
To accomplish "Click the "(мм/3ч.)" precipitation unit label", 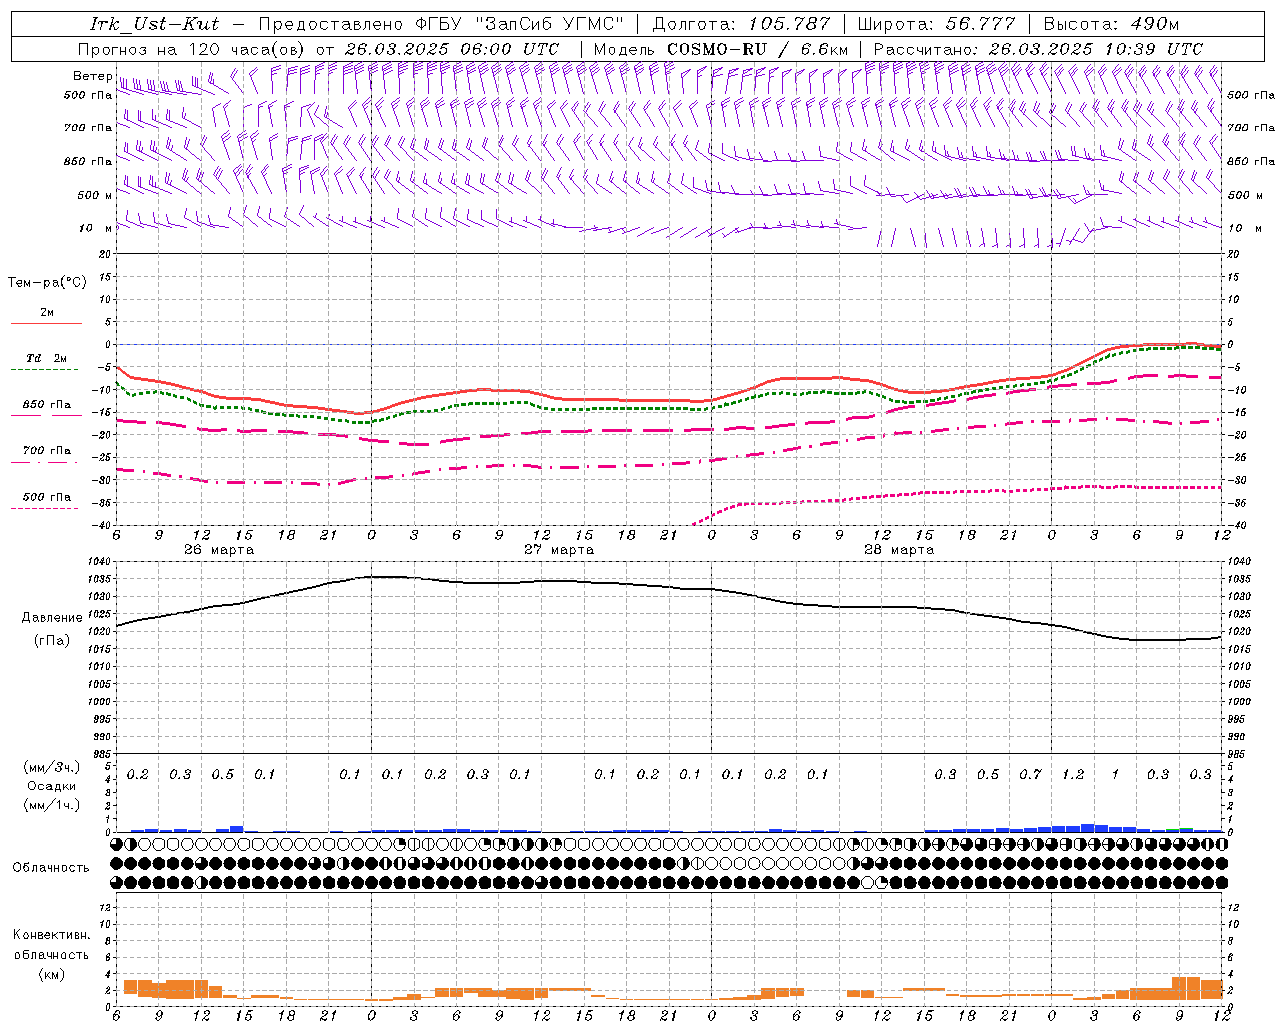I will click(52, 767).
